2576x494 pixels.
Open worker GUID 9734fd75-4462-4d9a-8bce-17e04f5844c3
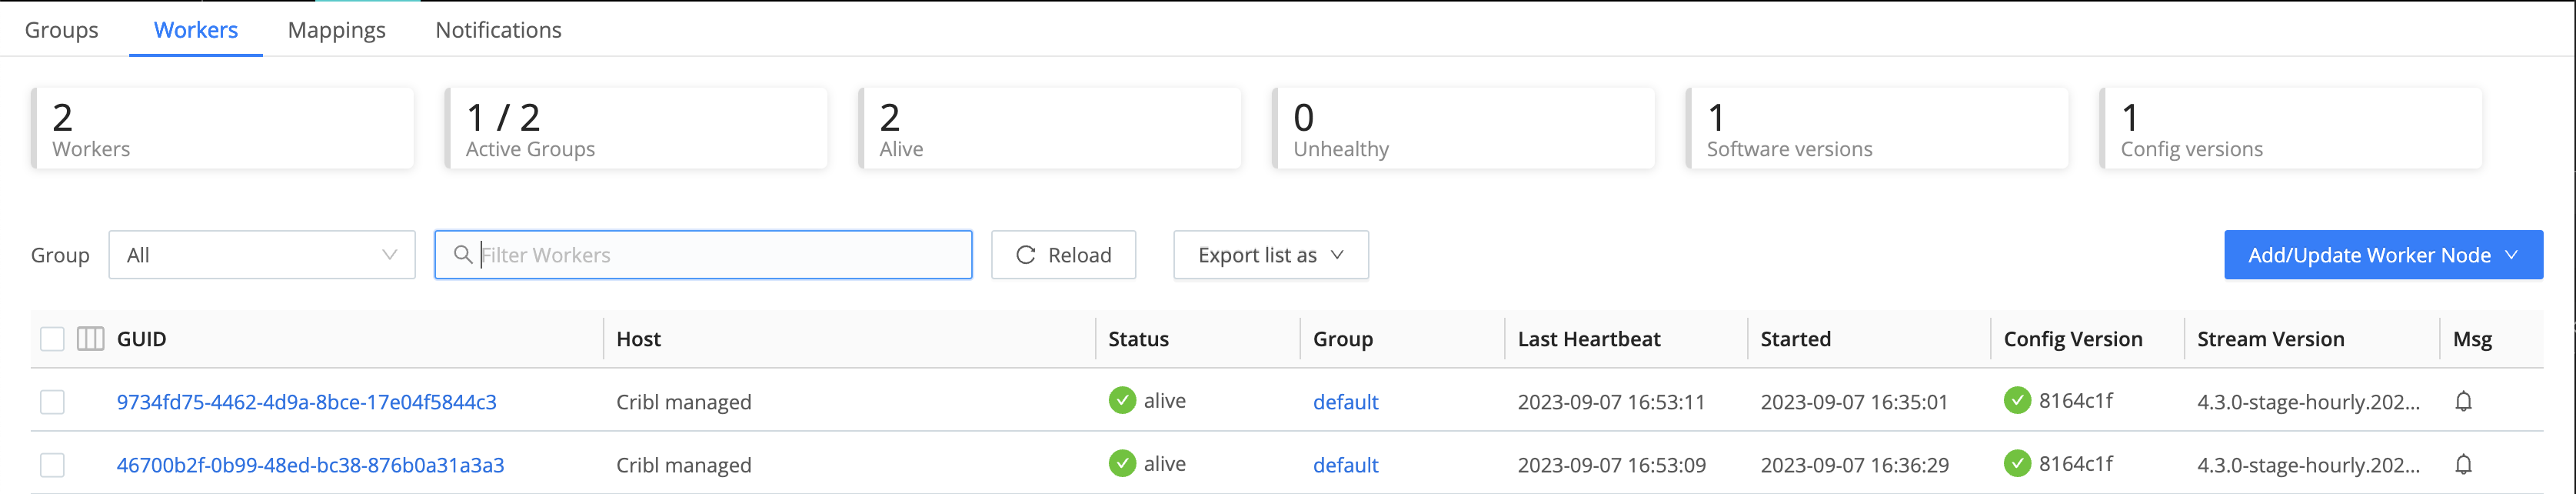point(308,401)
